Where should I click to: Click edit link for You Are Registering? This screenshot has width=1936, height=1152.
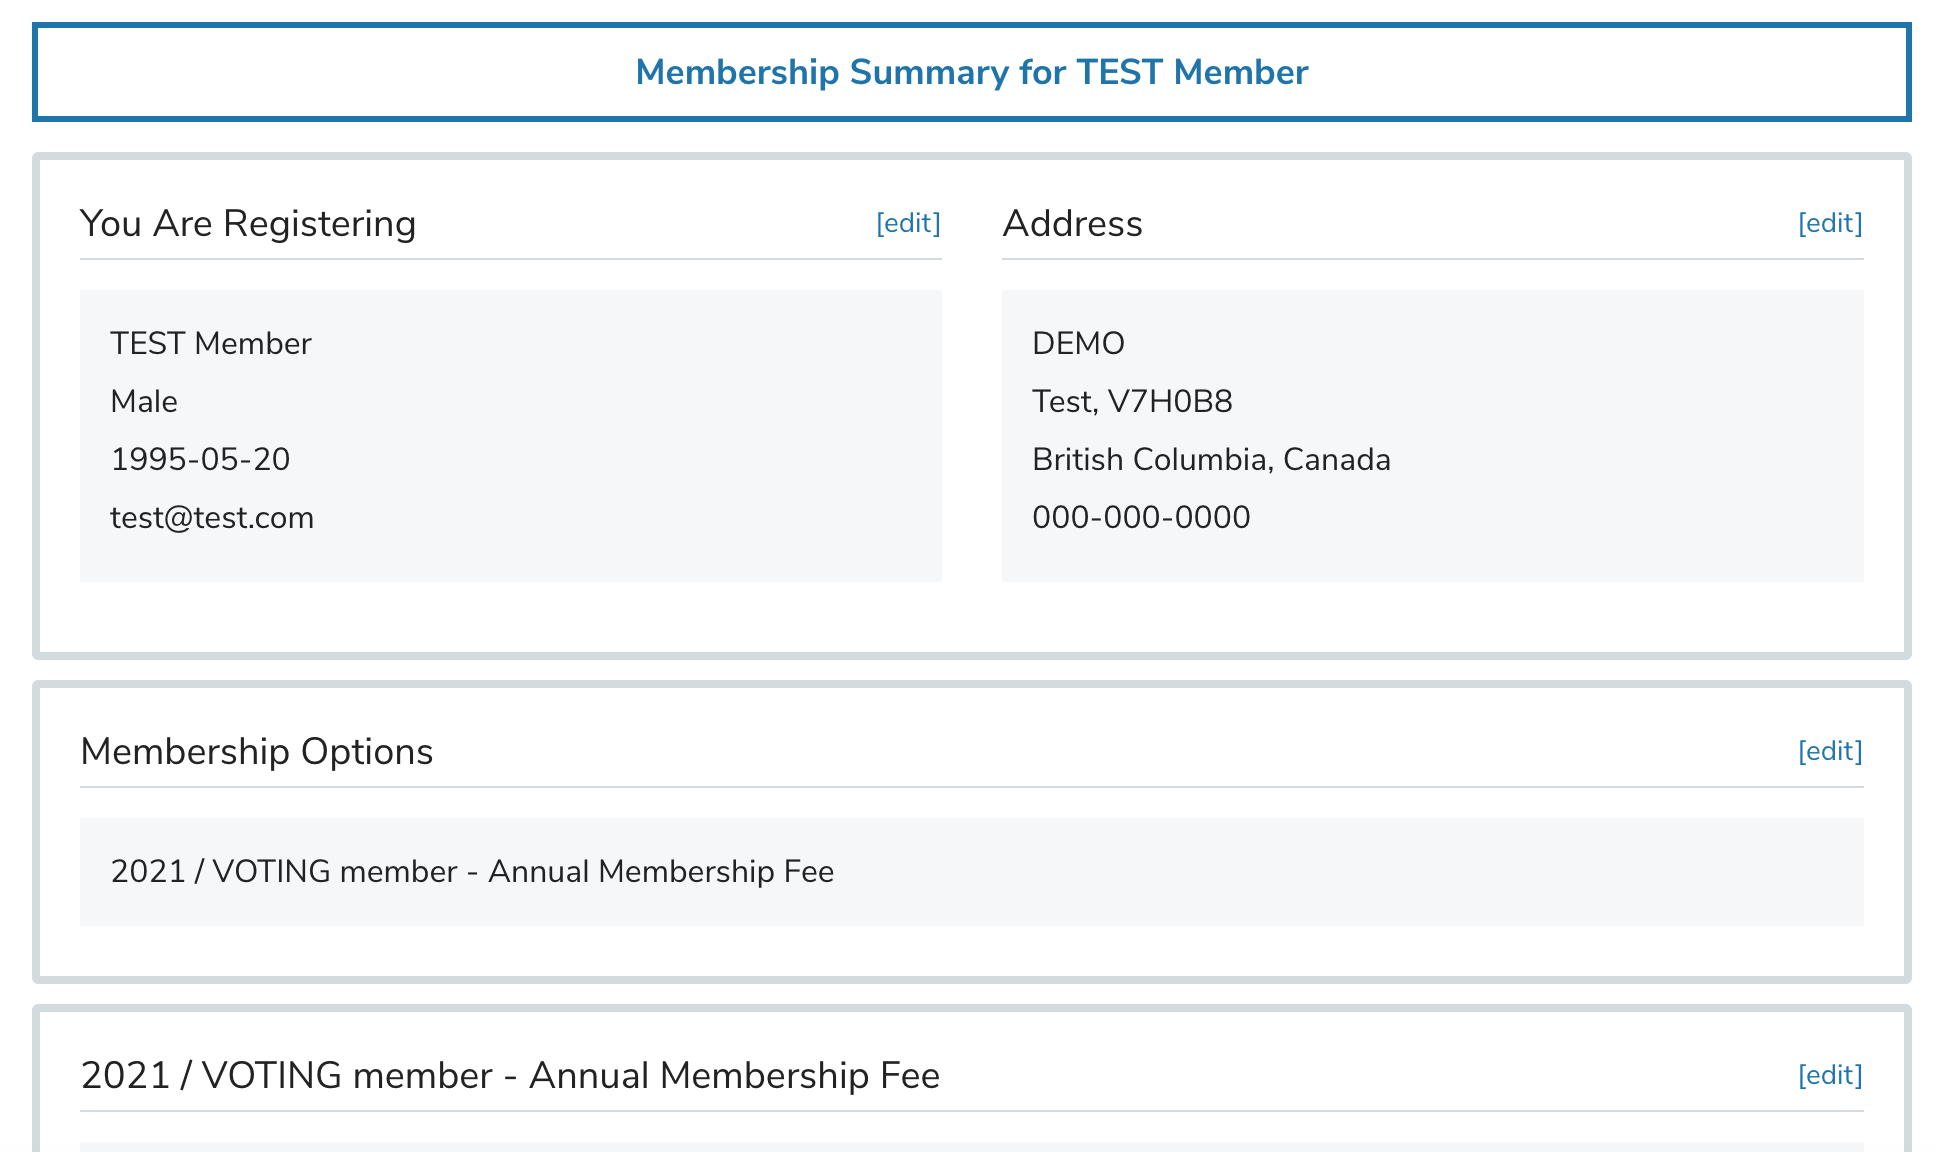click(907, 223)
